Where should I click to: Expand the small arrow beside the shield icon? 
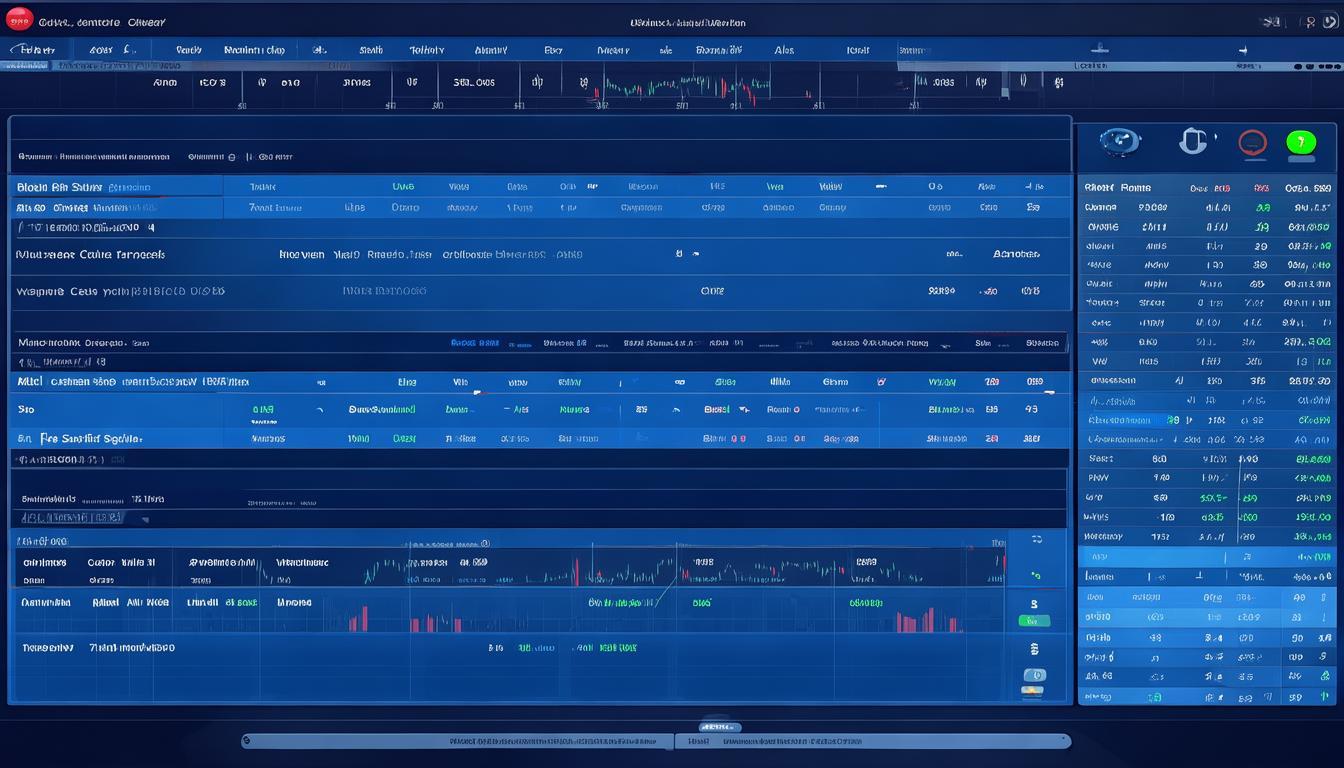point(1215,135)
